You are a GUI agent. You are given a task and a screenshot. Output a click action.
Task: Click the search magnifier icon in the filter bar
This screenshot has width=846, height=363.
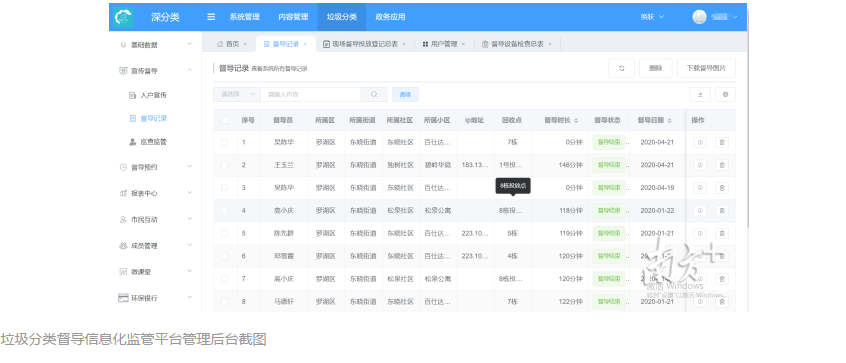tap(374, 94)
